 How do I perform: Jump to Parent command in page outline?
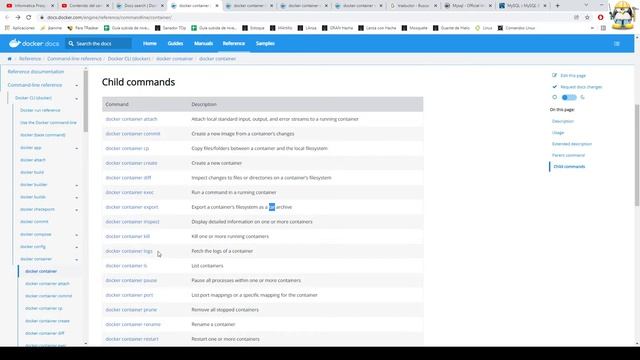tap(568, 156)
